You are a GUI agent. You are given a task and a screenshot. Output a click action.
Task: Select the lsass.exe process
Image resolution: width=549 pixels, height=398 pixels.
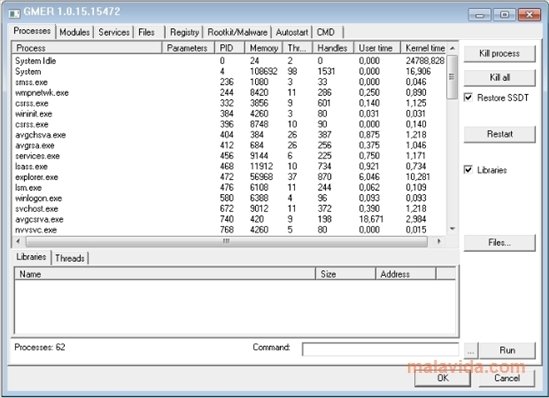[x=229, y=166]
